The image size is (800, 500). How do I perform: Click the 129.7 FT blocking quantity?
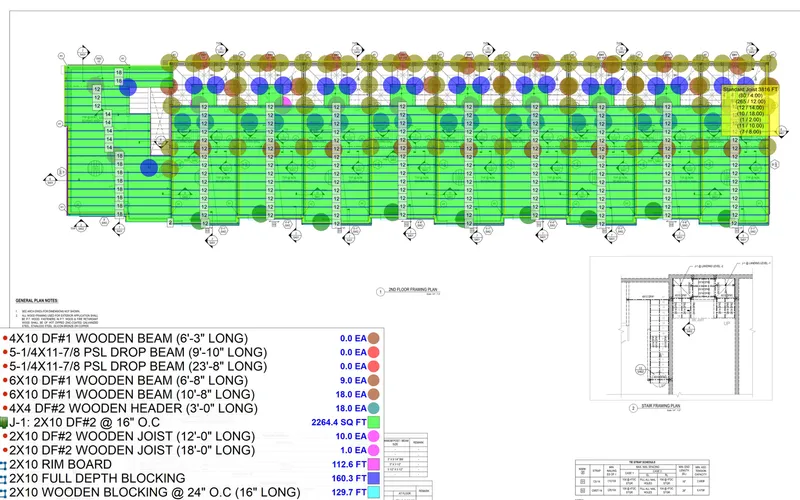point(349,492)
